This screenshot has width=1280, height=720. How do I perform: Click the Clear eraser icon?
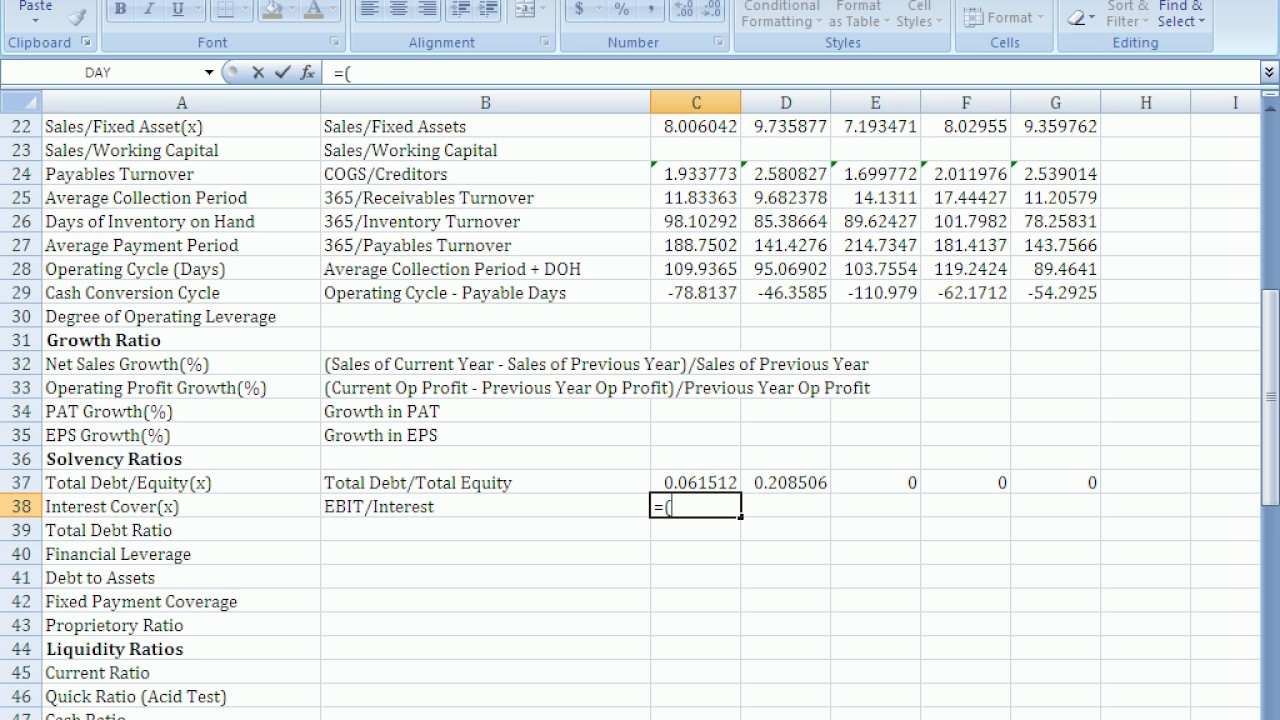click(x=1077, y=18)
